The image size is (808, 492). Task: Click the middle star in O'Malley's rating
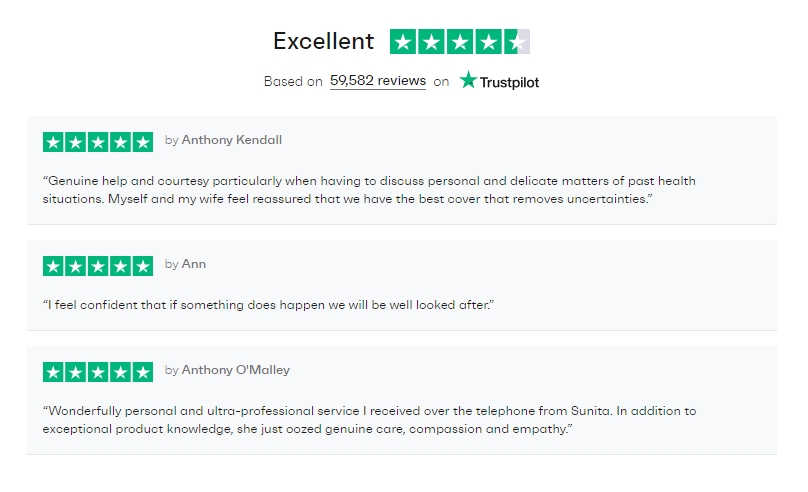click(x=98, y=372)
